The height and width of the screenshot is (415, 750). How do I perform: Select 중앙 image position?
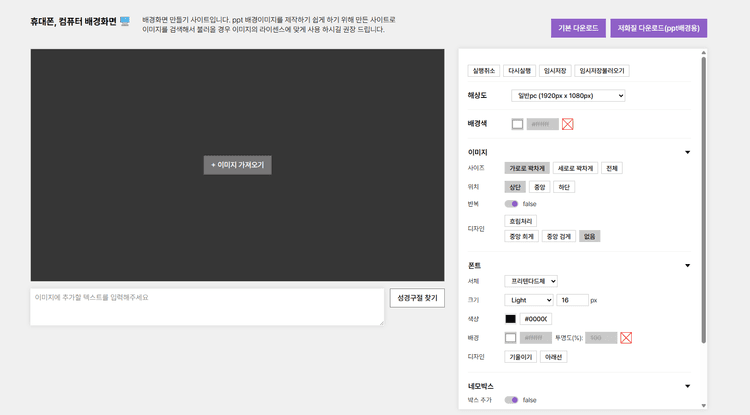pyautogui.click(x=540, y=187)
